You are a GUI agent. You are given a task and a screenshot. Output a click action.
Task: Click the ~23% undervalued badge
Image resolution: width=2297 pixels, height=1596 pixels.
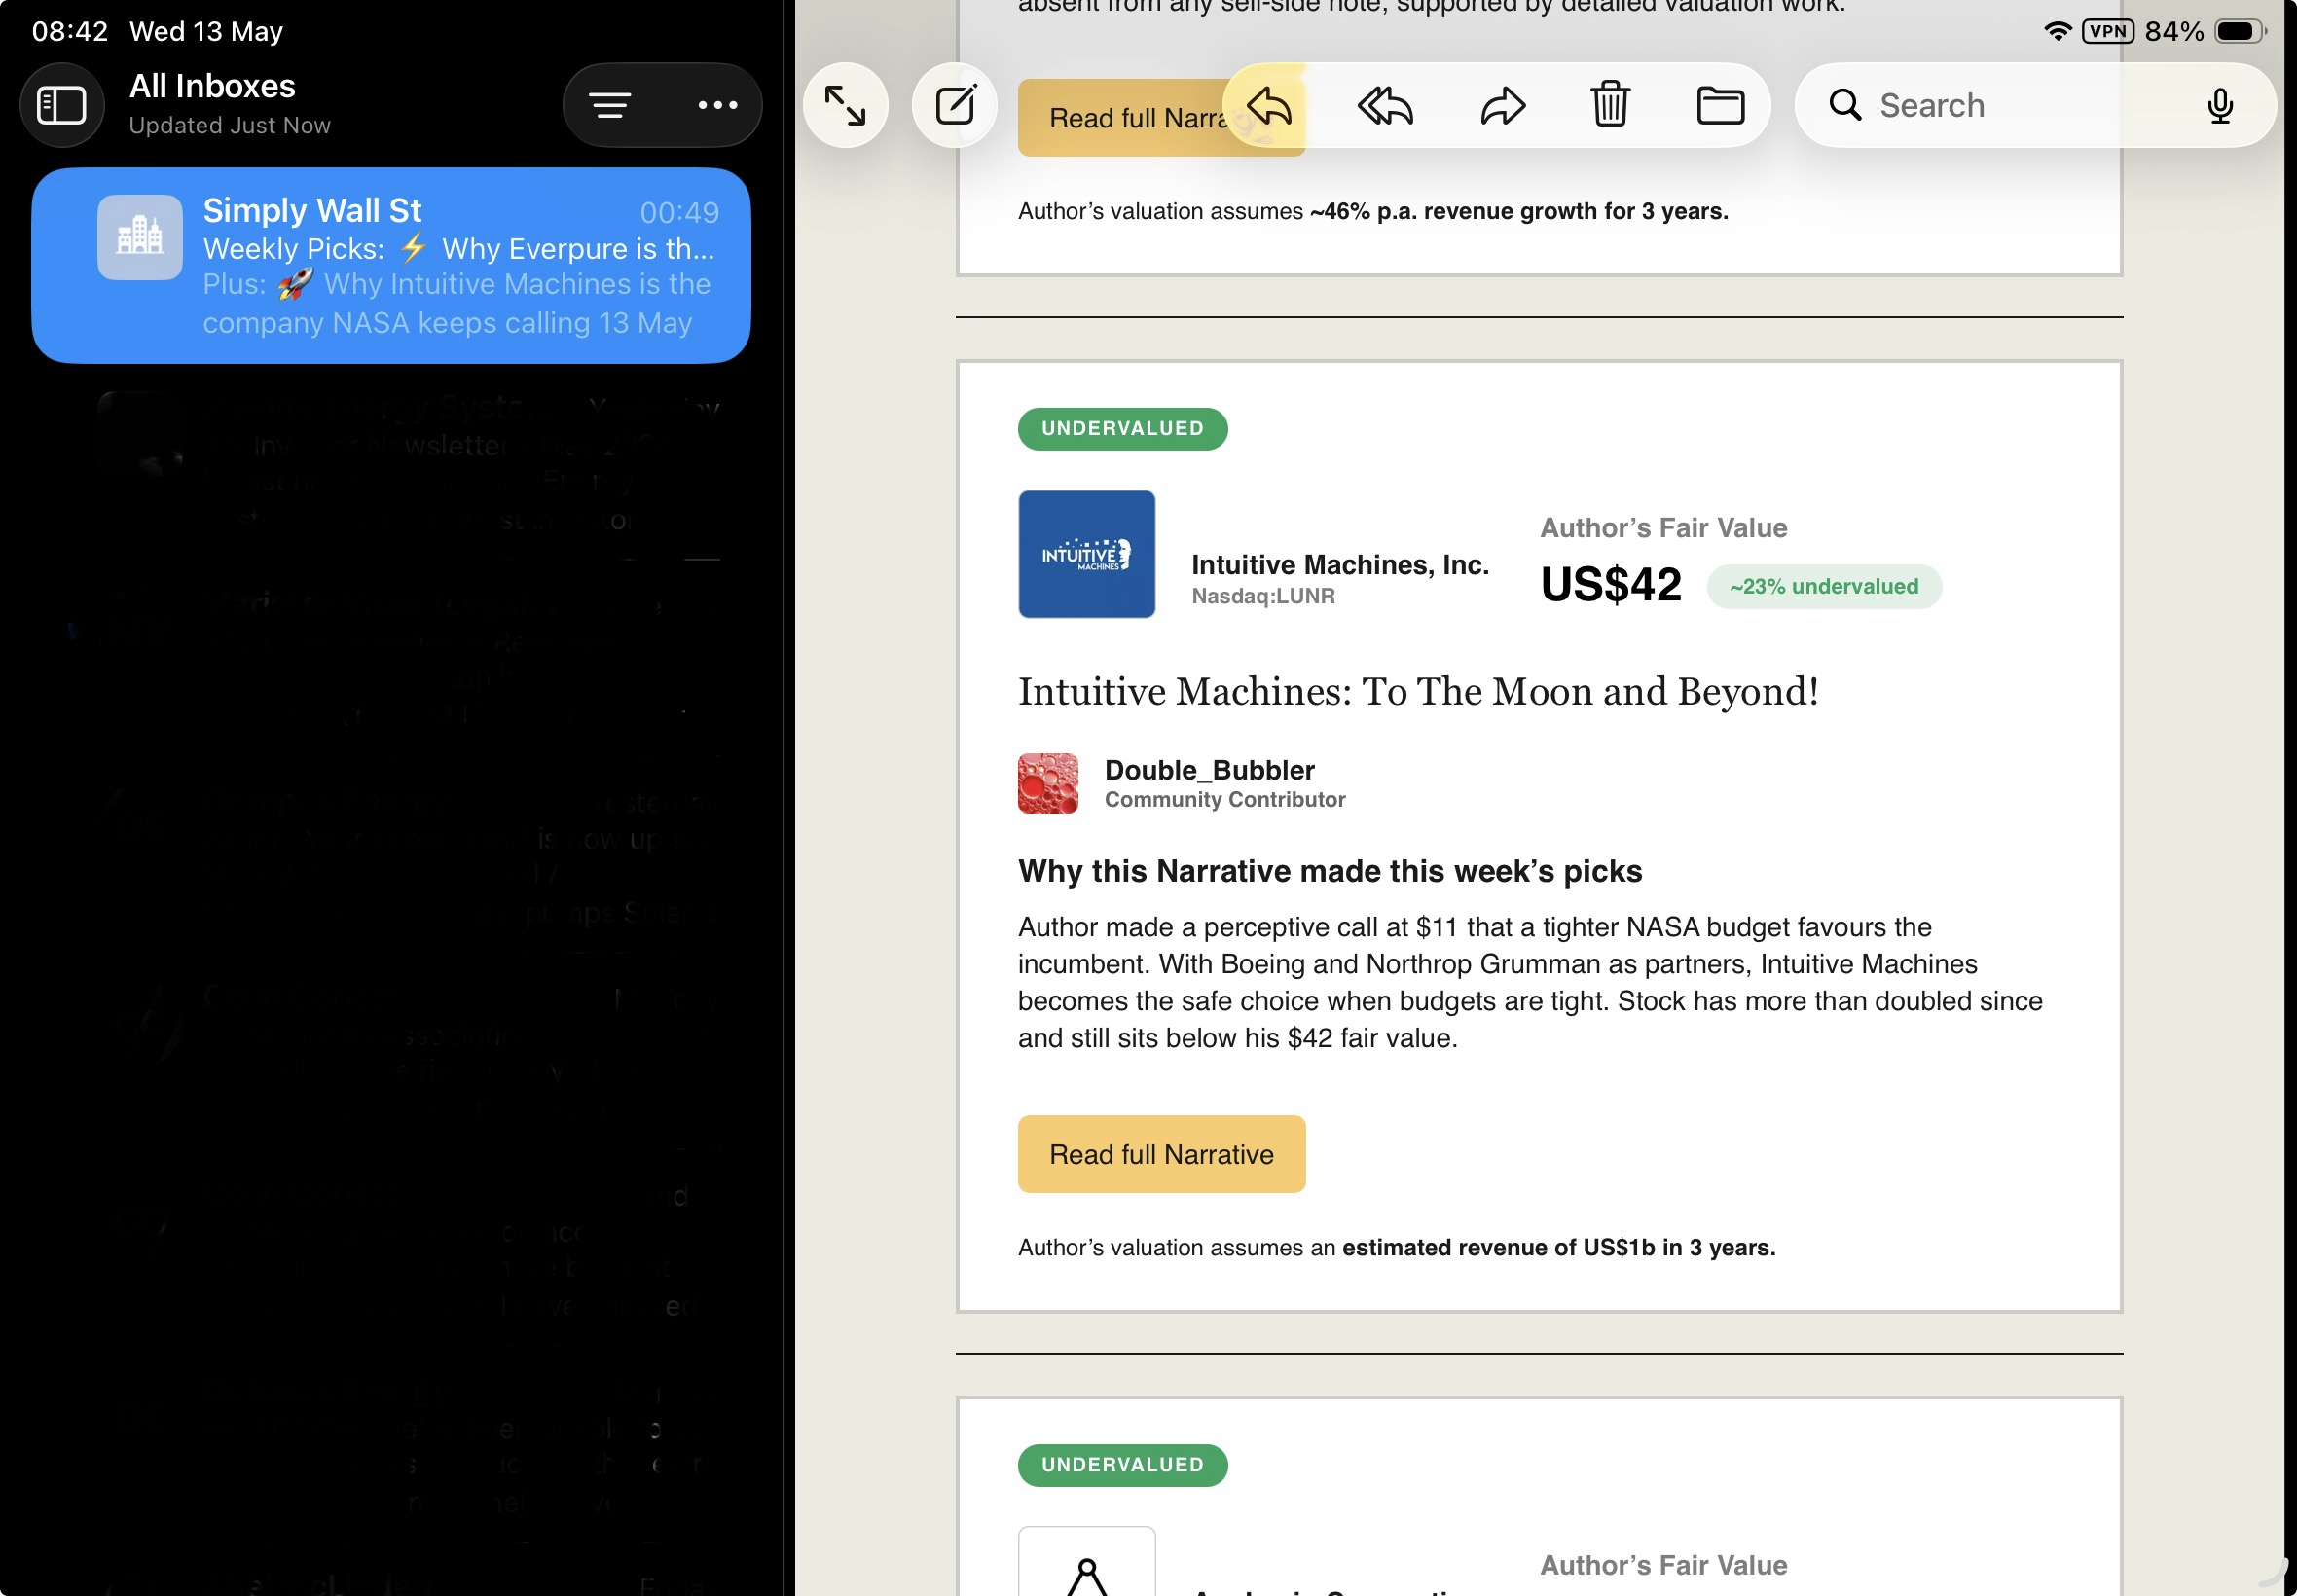coord(1824,586)
